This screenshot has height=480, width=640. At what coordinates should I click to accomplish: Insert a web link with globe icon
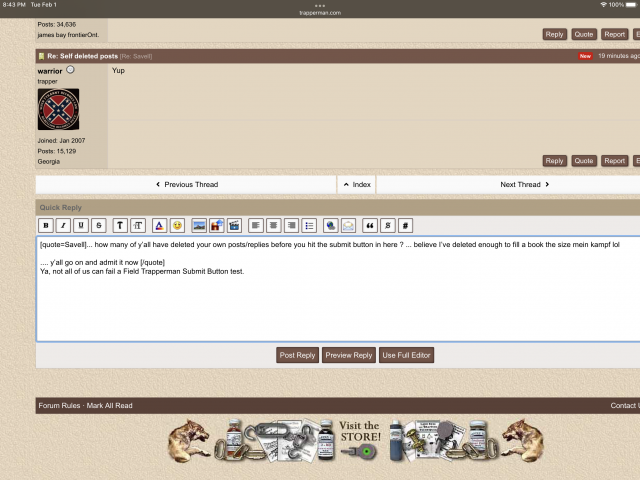[331, 225]
